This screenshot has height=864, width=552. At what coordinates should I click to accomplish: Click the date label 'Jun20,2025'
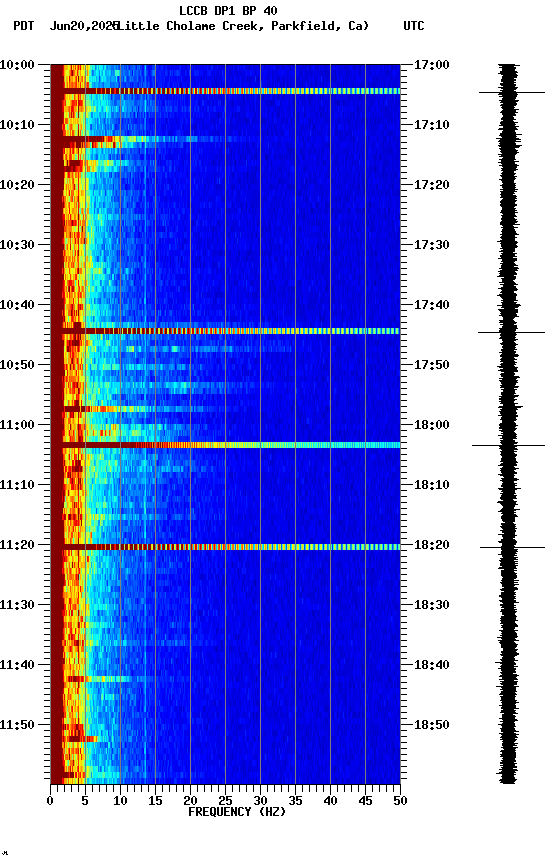(x=83, y=26)
